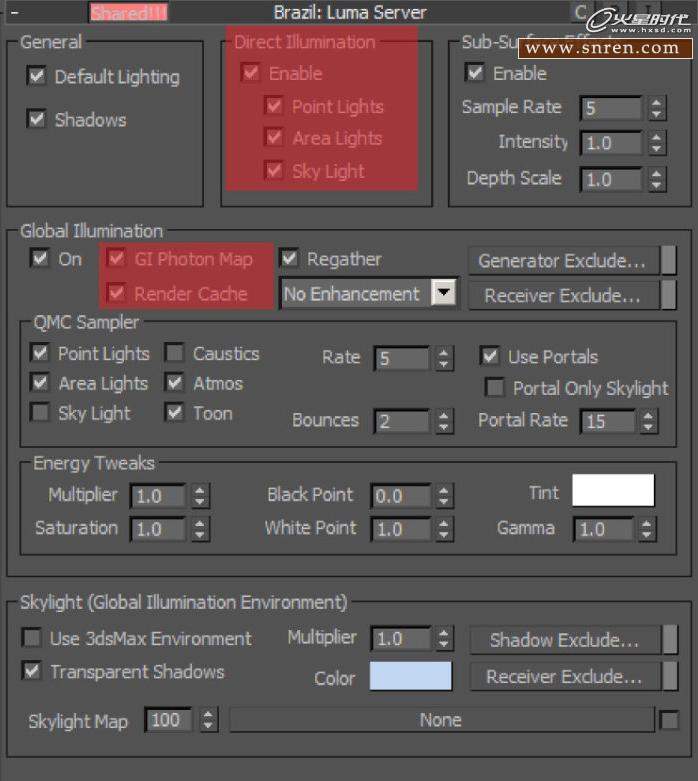
Task: Toggle Sub-Surface Effects Enable checkbox
Action: (x=475, y=73)
